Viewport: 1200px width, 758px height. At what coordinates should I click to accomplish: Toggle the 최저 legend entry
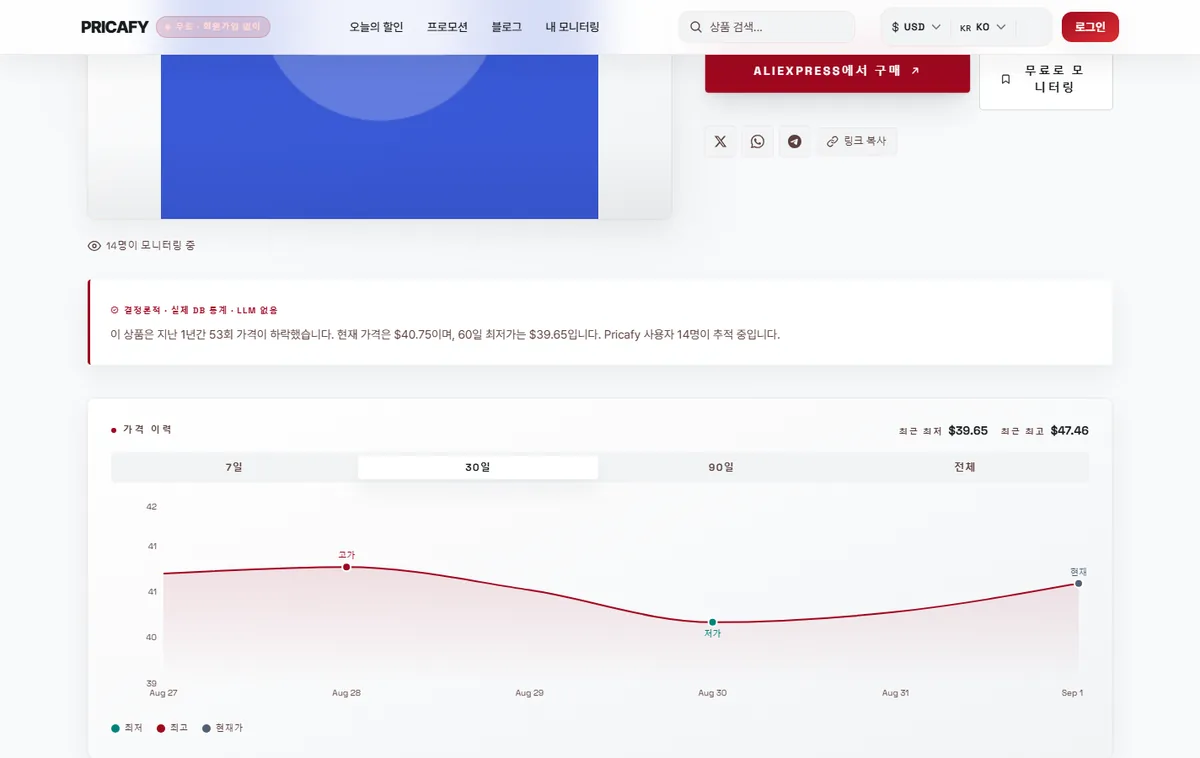(128, 728)
